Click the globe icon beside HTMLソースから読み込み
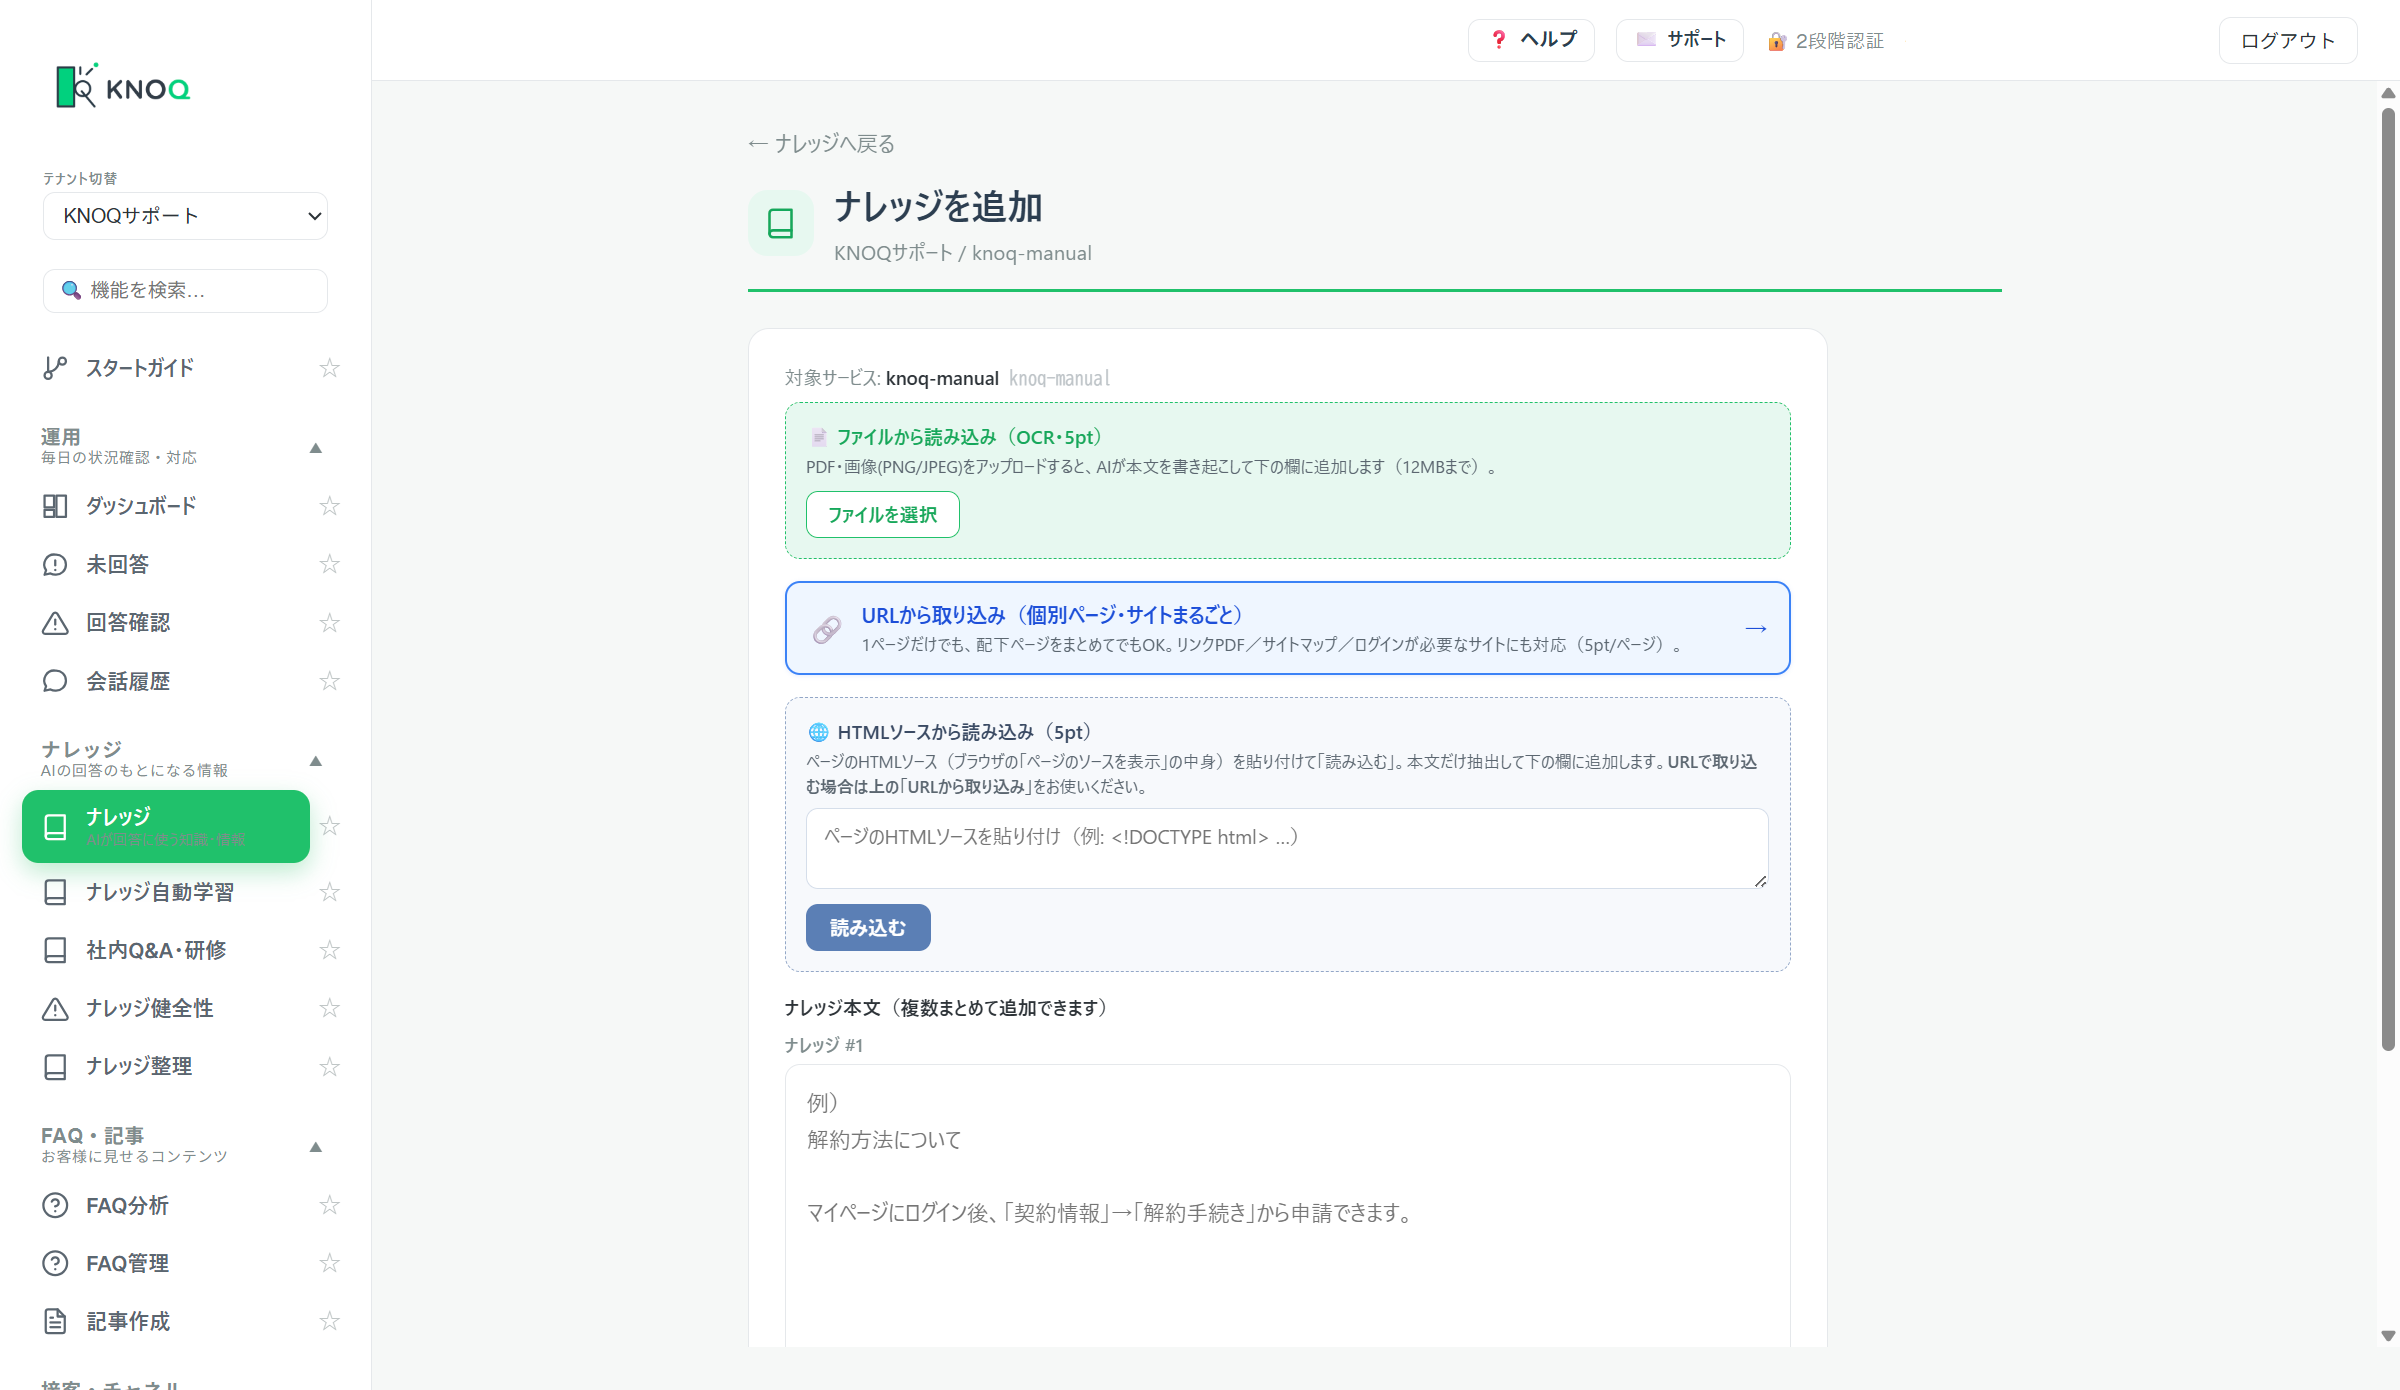2400x1390 pixels. pyautogui.click(x=818, y=732)
